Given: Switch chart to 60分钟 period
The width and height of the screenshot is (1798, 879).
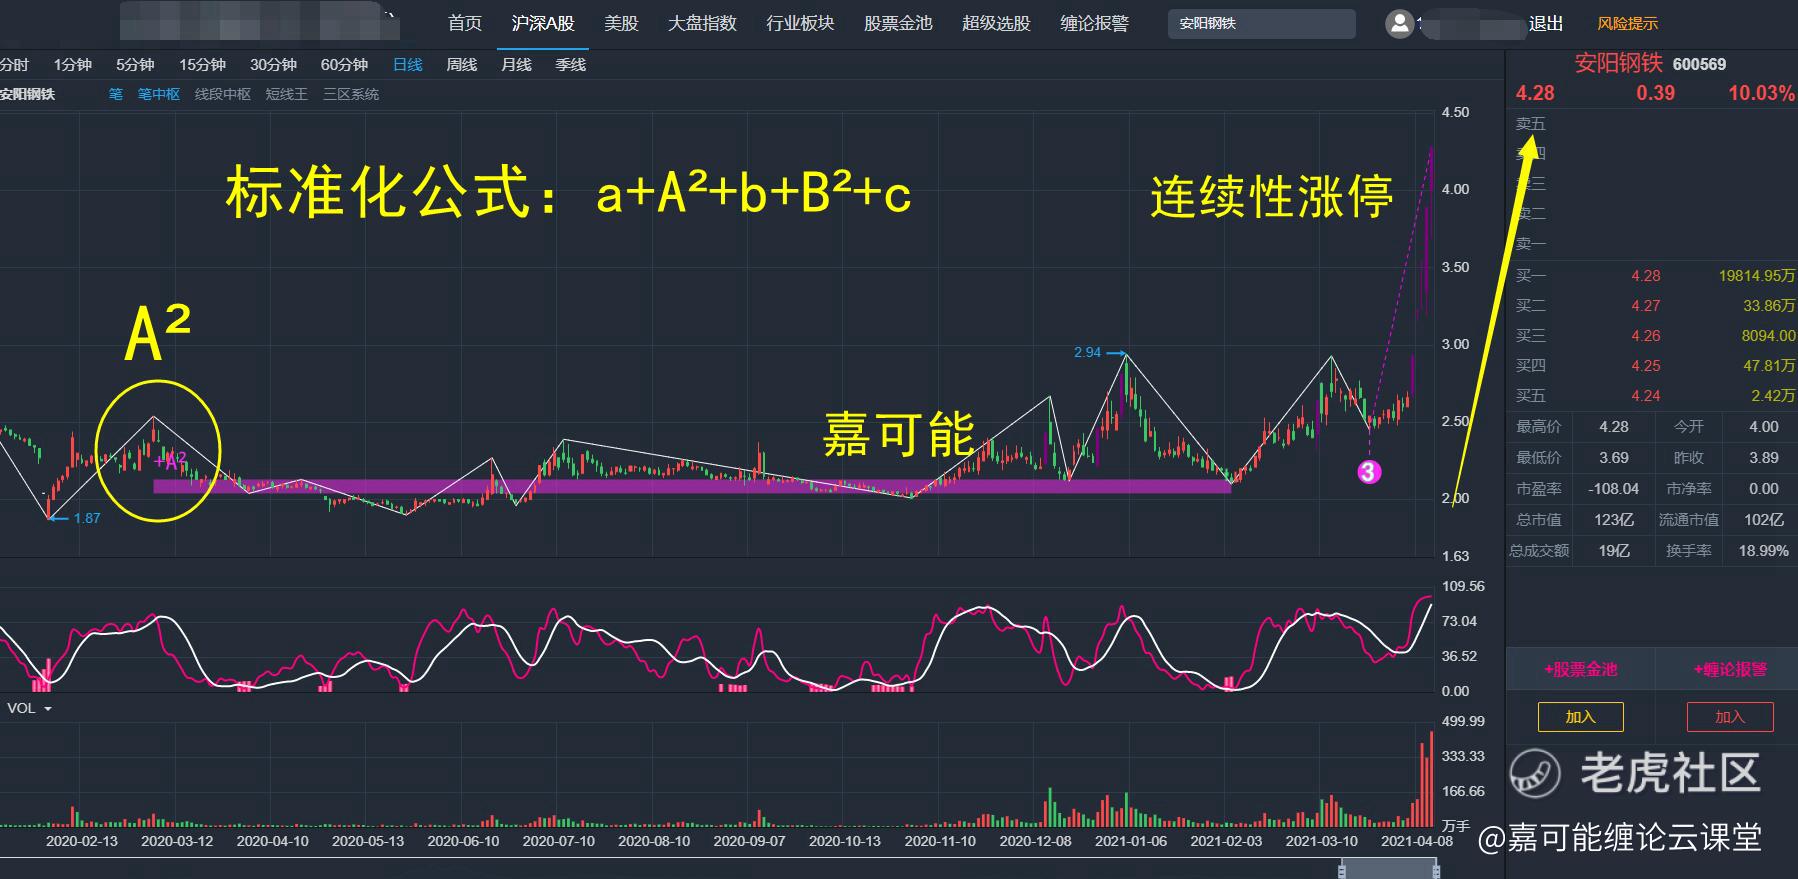Looking at the screenshot, I should tap(345, 65).
